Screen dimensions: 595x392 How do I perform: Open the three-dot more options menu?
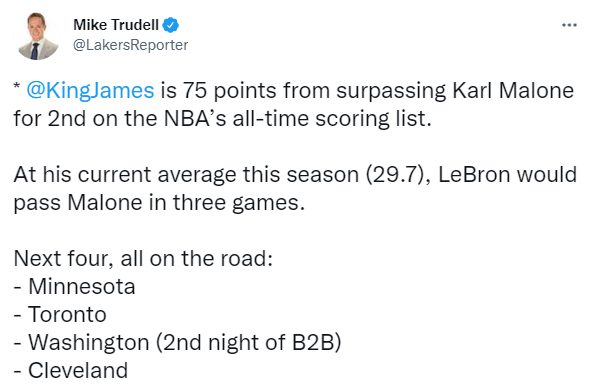[569, 25]
